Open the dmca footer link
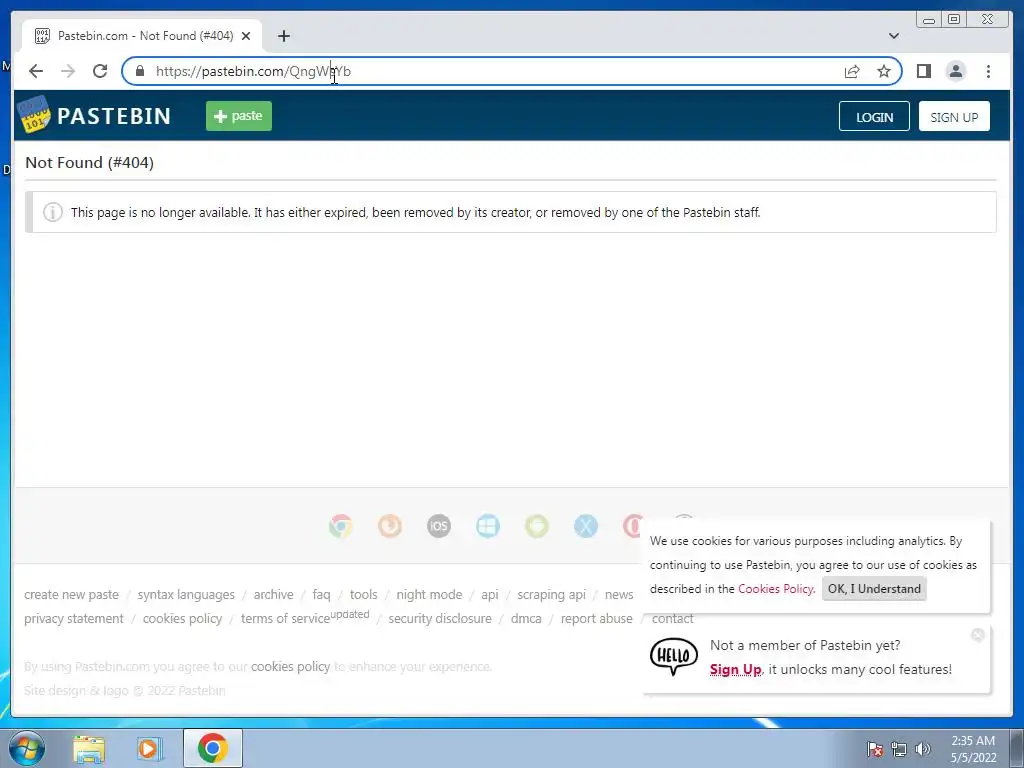Image resolution: width=1024 pixels, height=768 pixels. [x=526, y=618]
